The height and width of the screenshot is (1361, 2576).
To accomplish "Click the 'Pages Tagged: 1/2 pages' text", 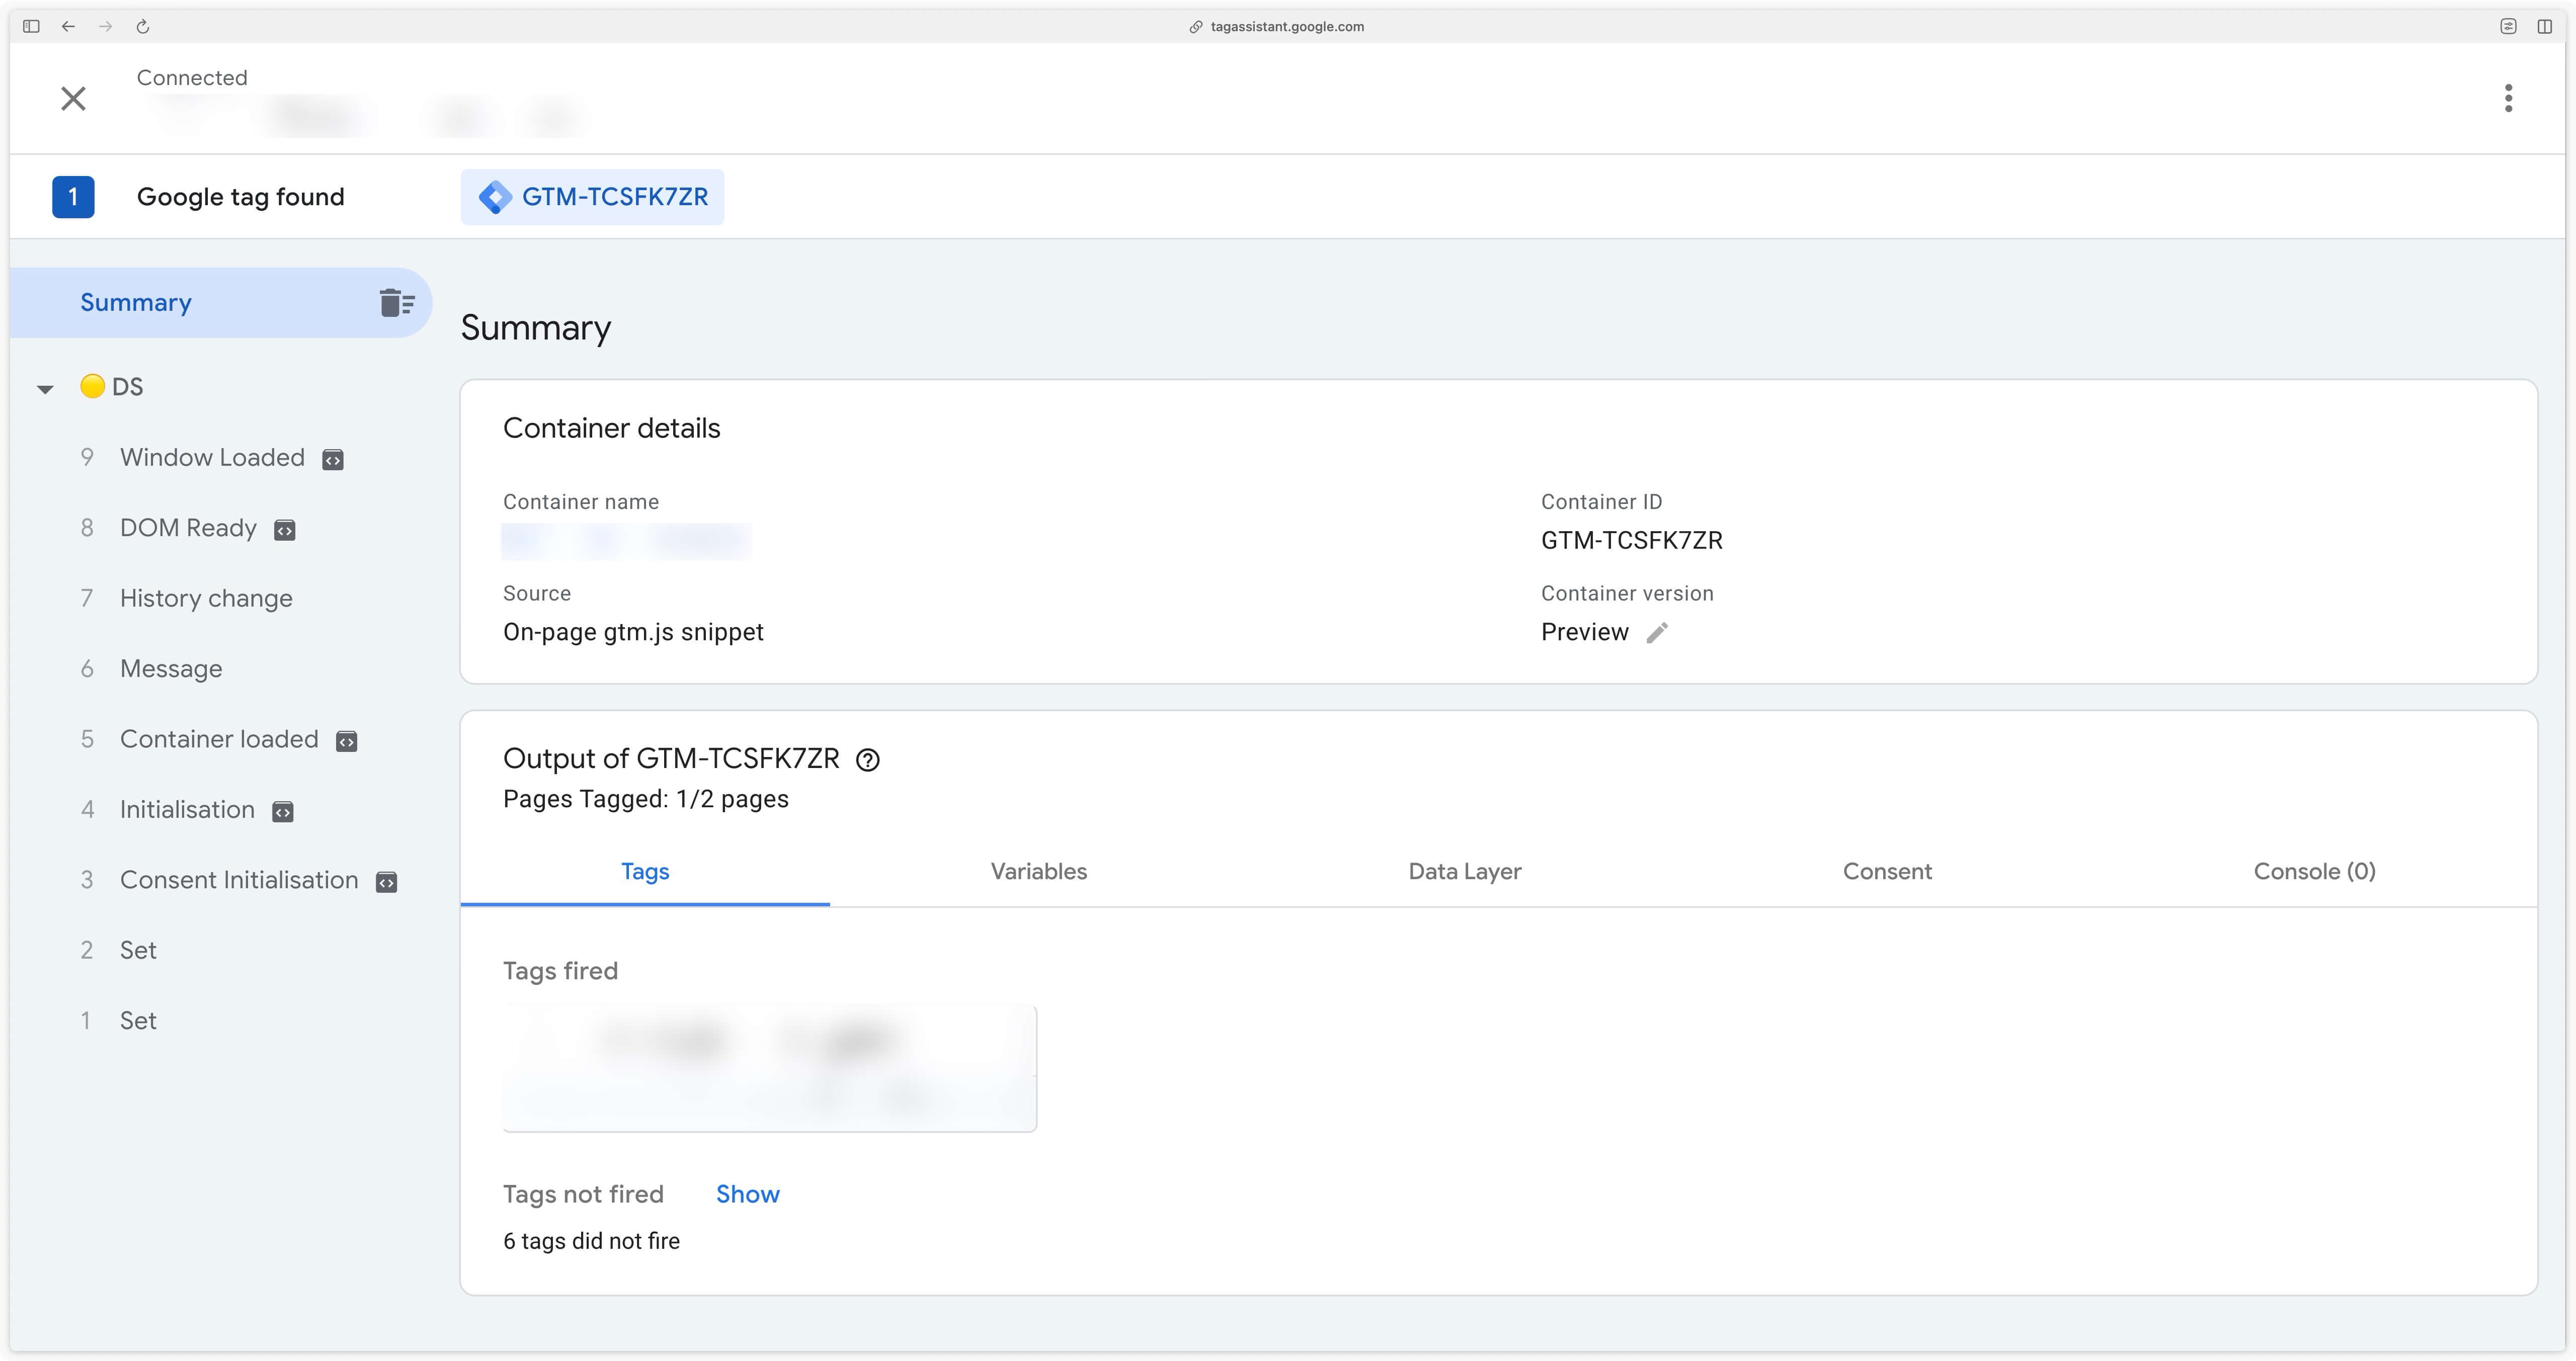I will (x=646, y=799).
